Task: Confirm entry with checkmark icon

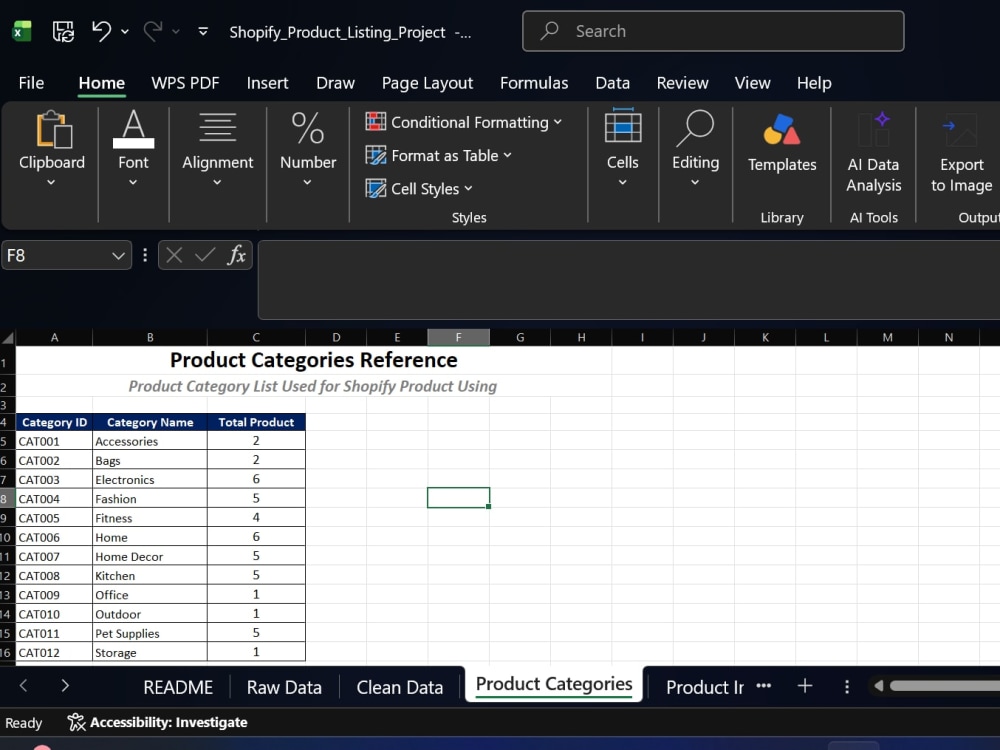Action: point(205,255)
